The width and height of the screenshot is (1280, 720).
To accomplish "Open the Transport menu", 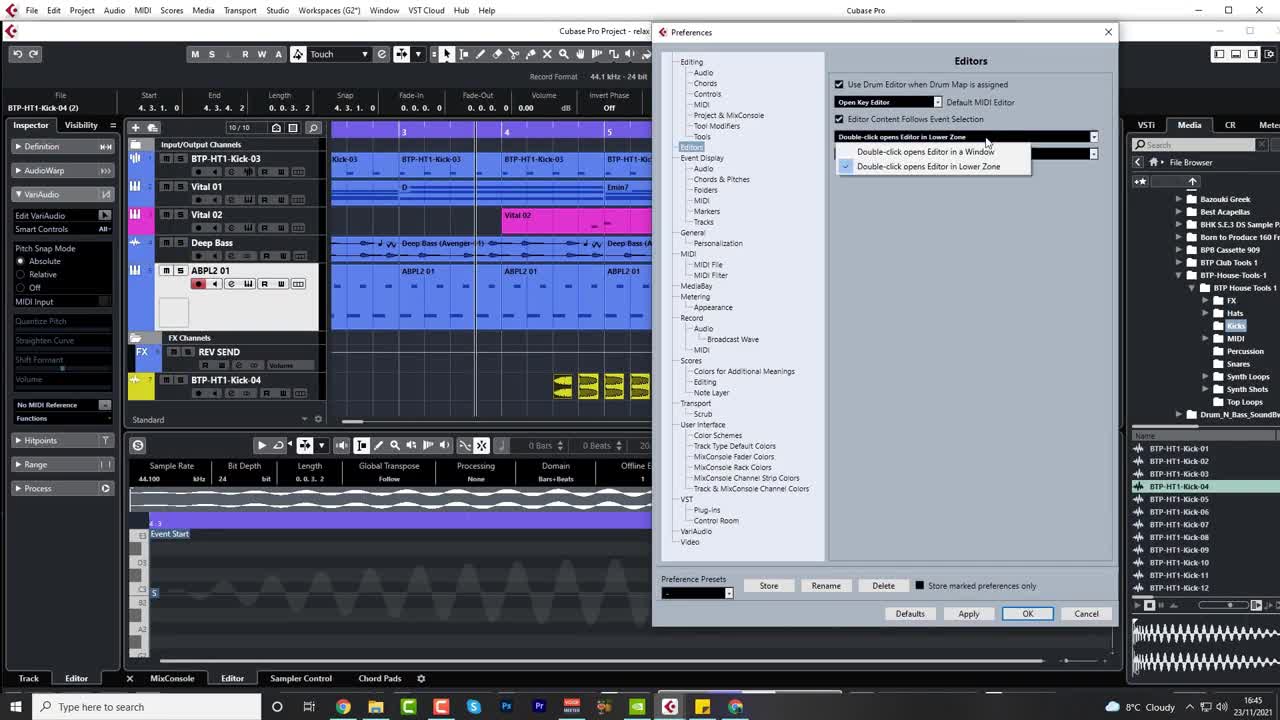I will [240, 10].
